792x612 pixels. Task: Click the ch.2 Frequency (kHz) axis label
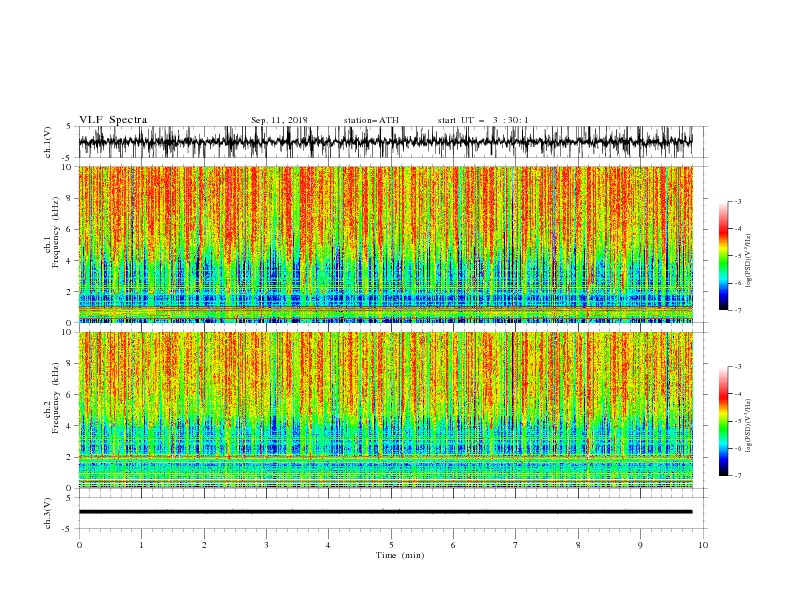point(52,397)
